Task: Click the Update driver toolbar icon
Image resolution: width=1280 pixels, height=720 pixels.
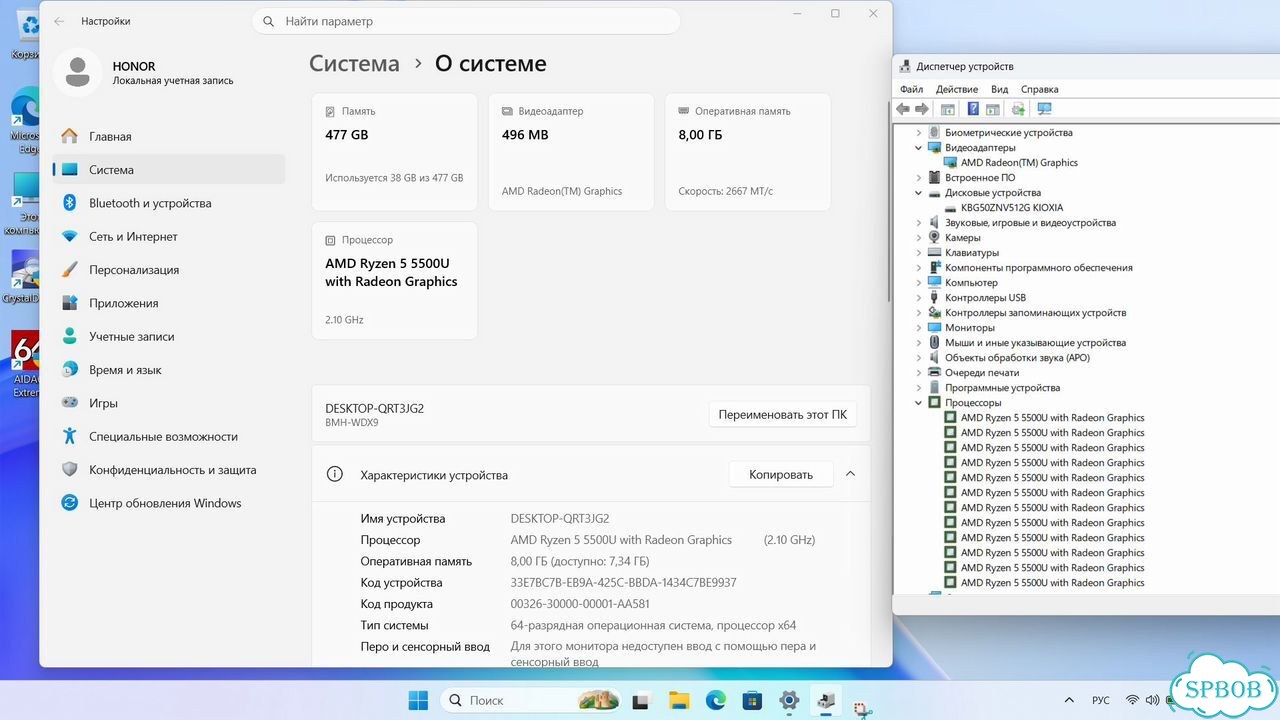Action: [1018, 109]
